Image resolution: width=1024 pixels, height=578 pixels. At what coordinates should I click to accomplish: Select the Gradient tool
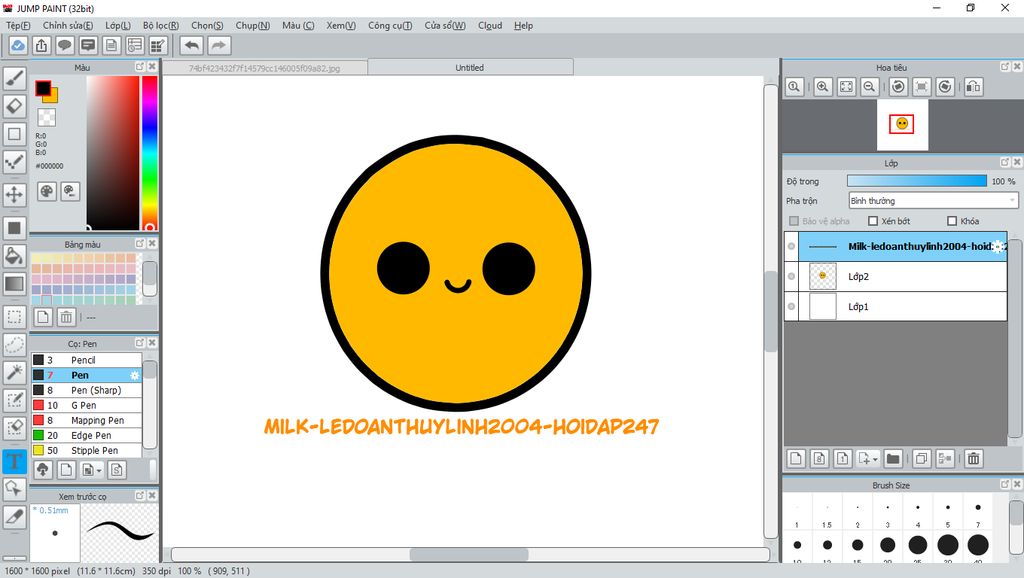click(14, 284)
